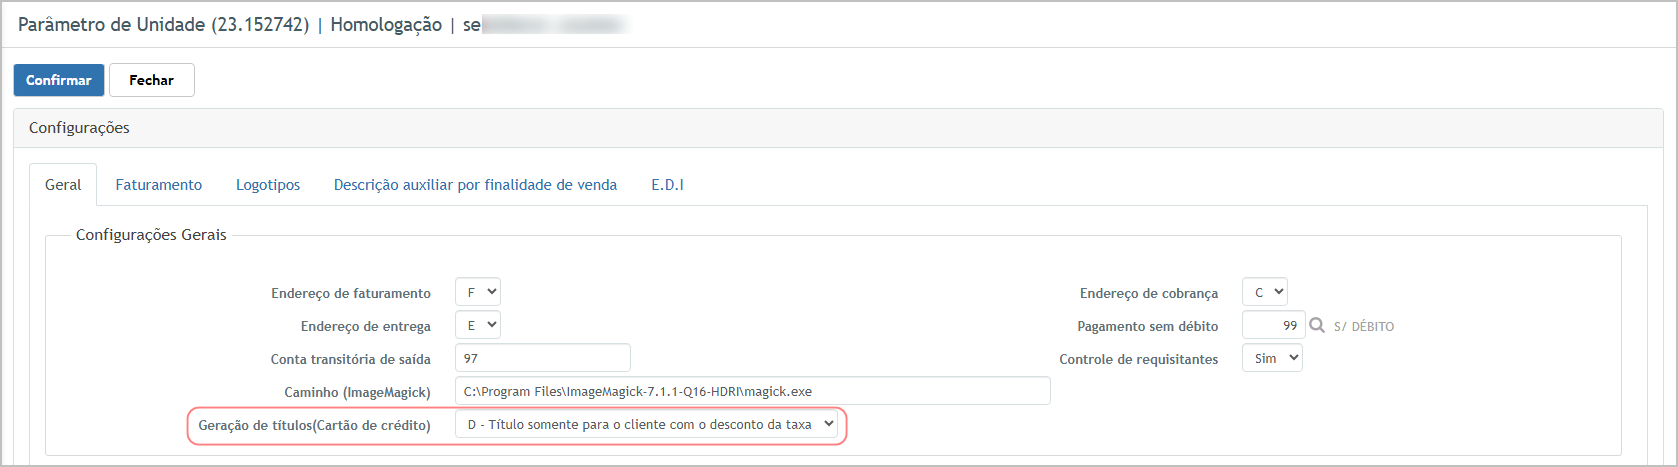This screenshot has height=467, width=1678.
Task: Click the Endereço de faturamento label
Action: pyautogui.click(x=351, y=293)
